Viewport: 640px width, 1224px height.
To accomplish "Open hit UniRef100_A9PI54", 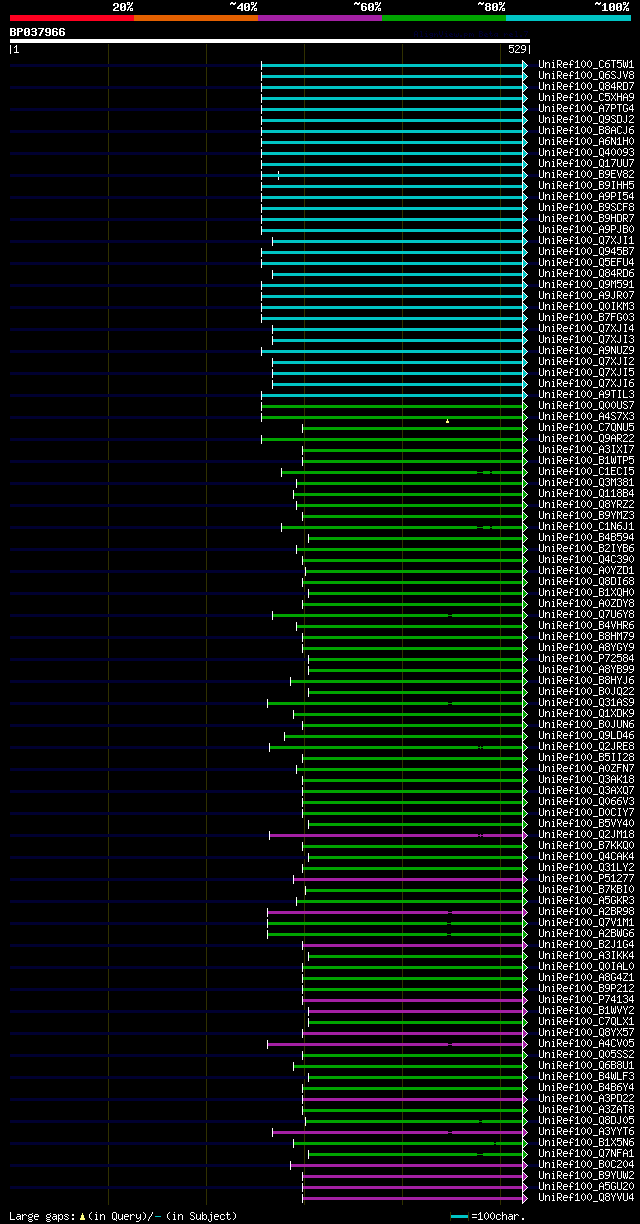I will tap(586, 196).
